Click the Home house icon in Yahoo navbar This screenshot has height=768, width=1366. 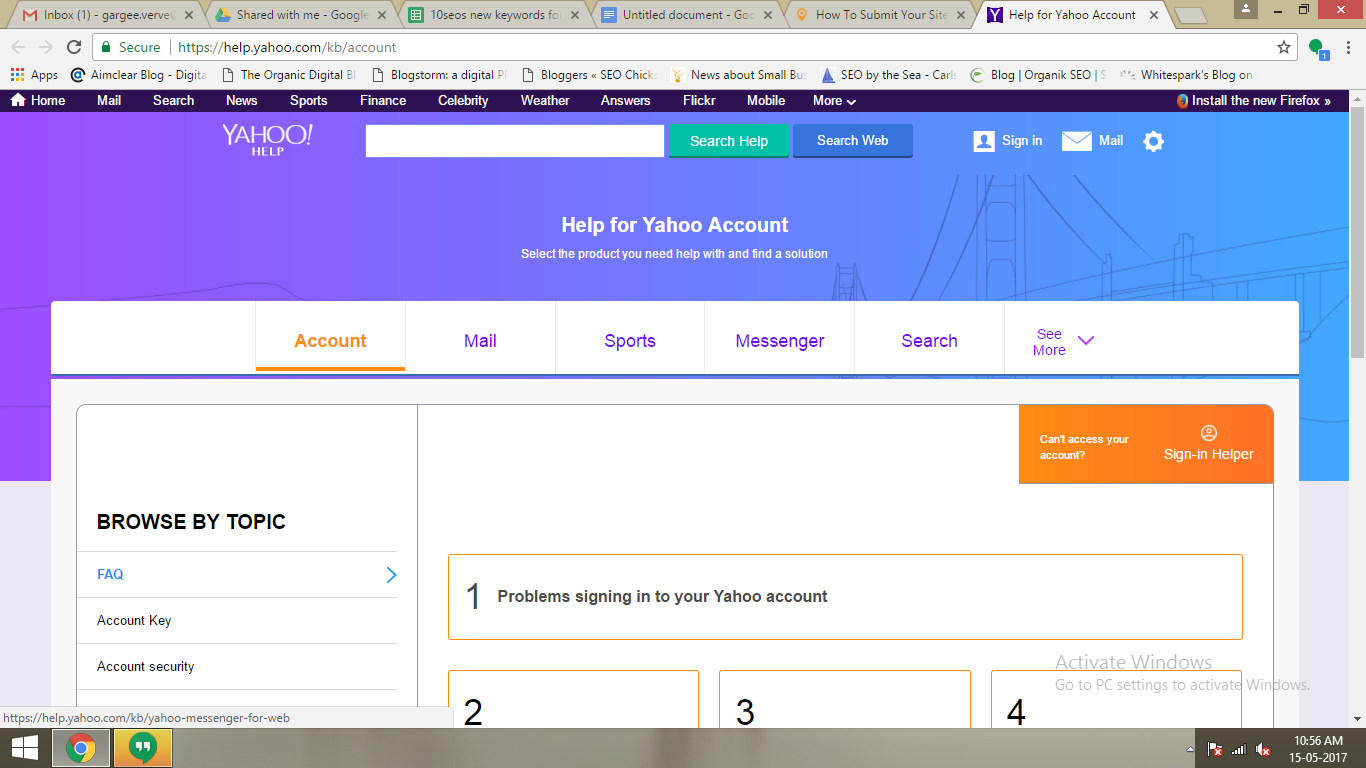18,100
